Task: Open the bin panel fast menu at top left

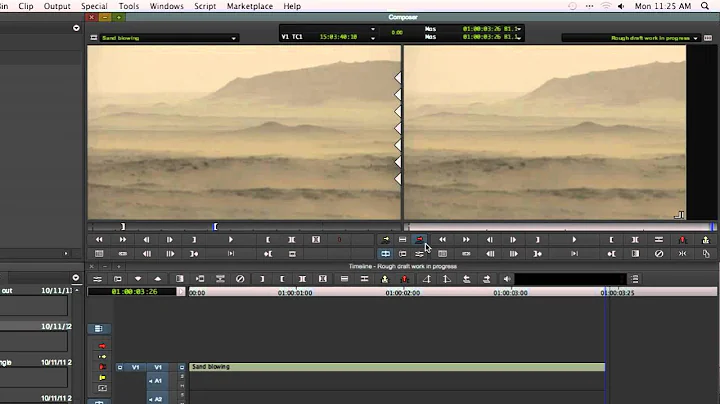Action: tap(76, 28)
